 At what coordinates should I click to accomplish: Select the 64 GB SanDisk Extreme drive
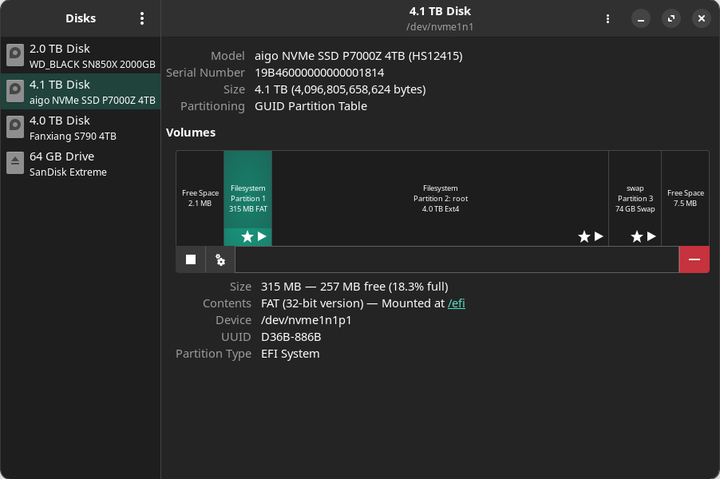click(80, 163)
